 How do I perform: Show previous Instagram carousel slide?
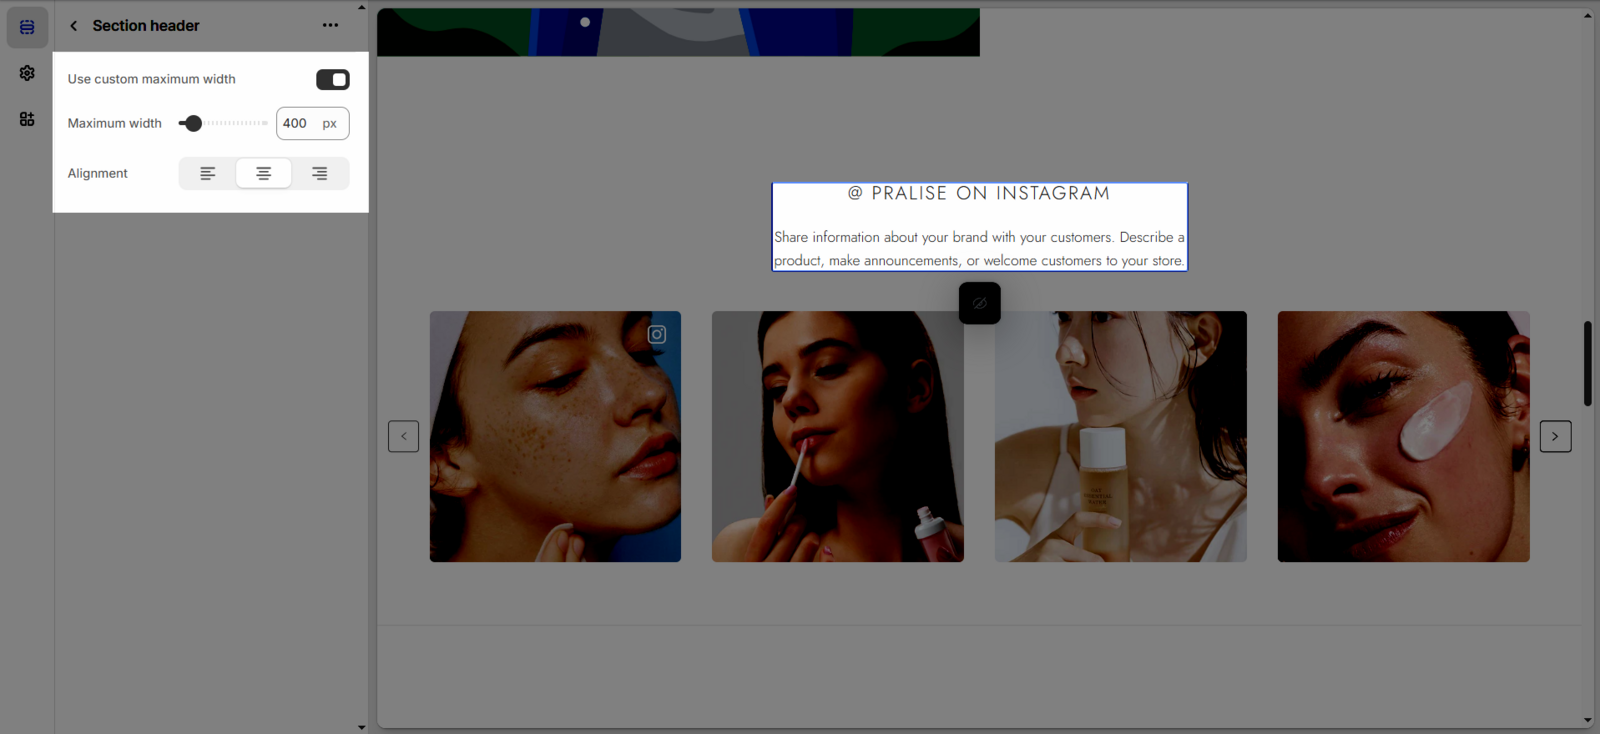click(403, 436)
